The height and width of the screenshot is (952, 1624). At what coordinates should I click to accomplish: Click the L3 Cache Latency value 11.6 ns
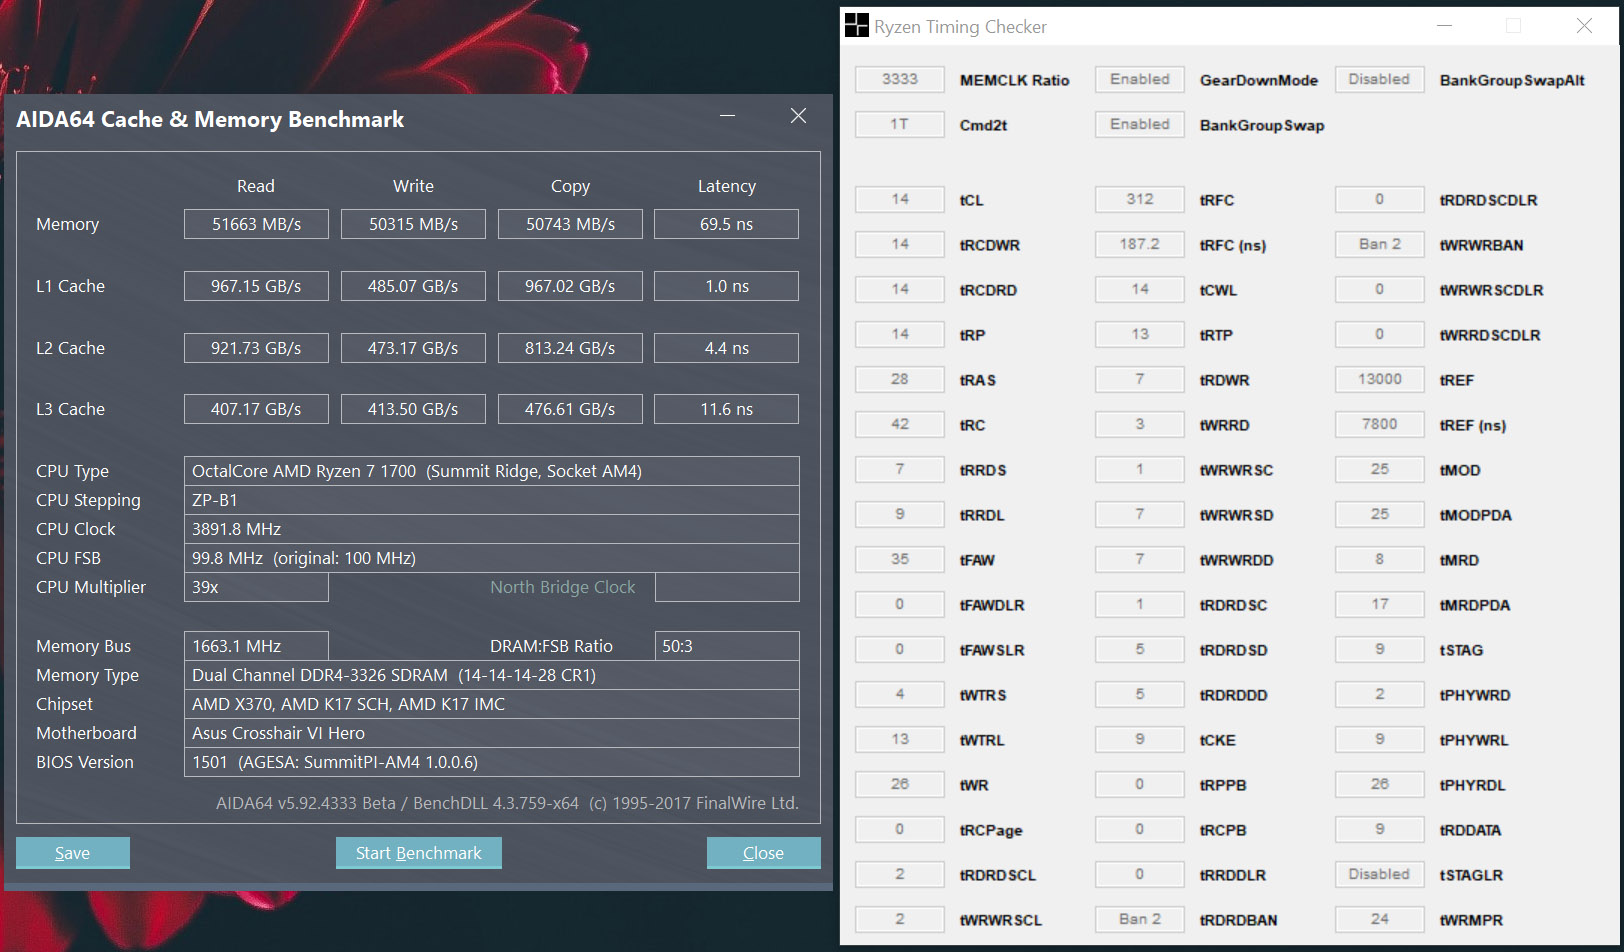[727, 409]
